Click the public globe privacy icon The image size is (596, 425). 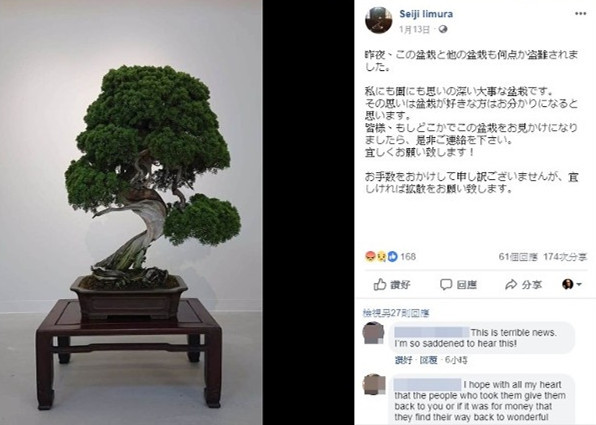[443, 29]
